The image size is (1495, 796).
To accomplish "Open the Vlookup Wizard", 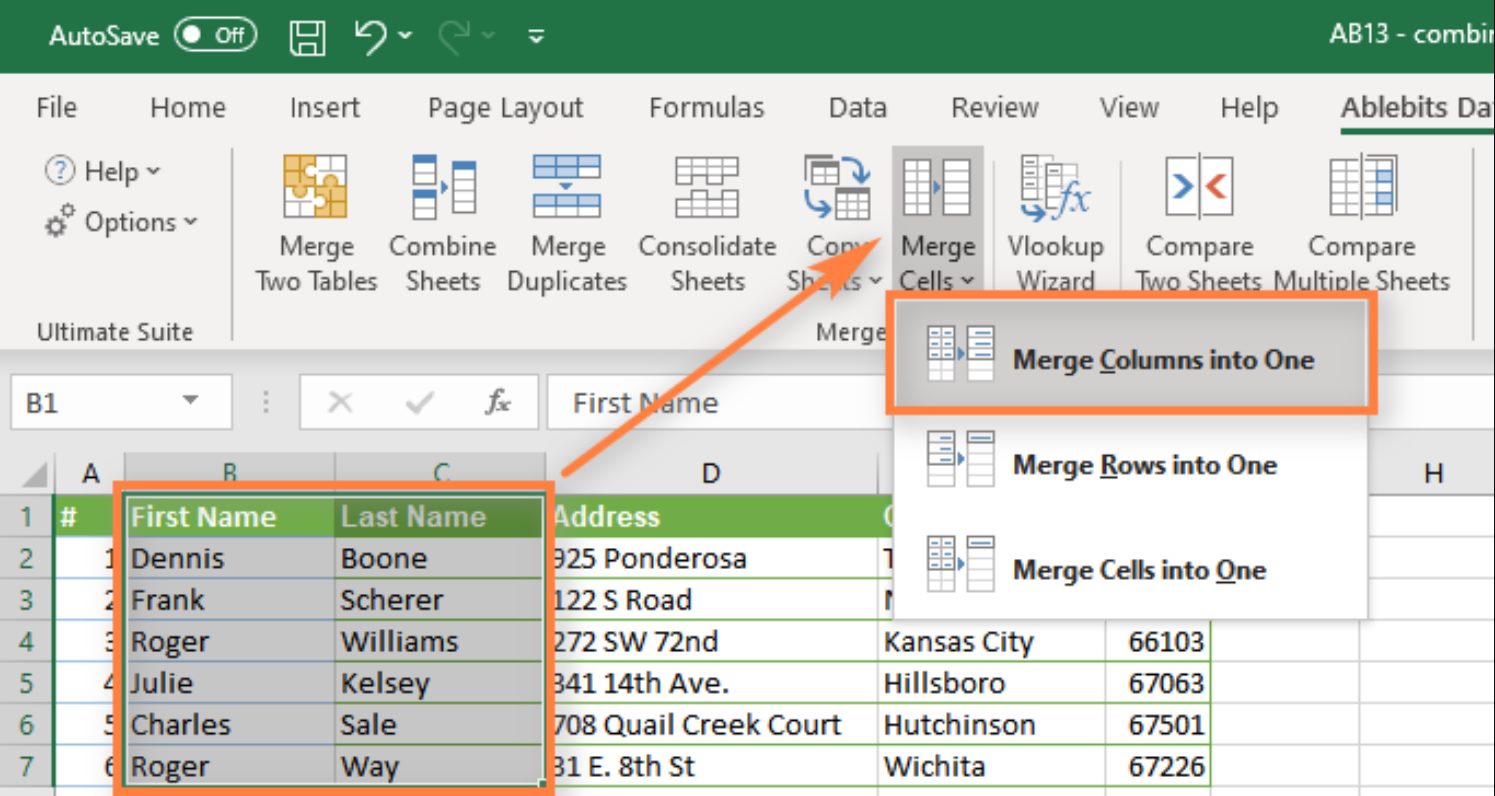I will pos(1055,187).
